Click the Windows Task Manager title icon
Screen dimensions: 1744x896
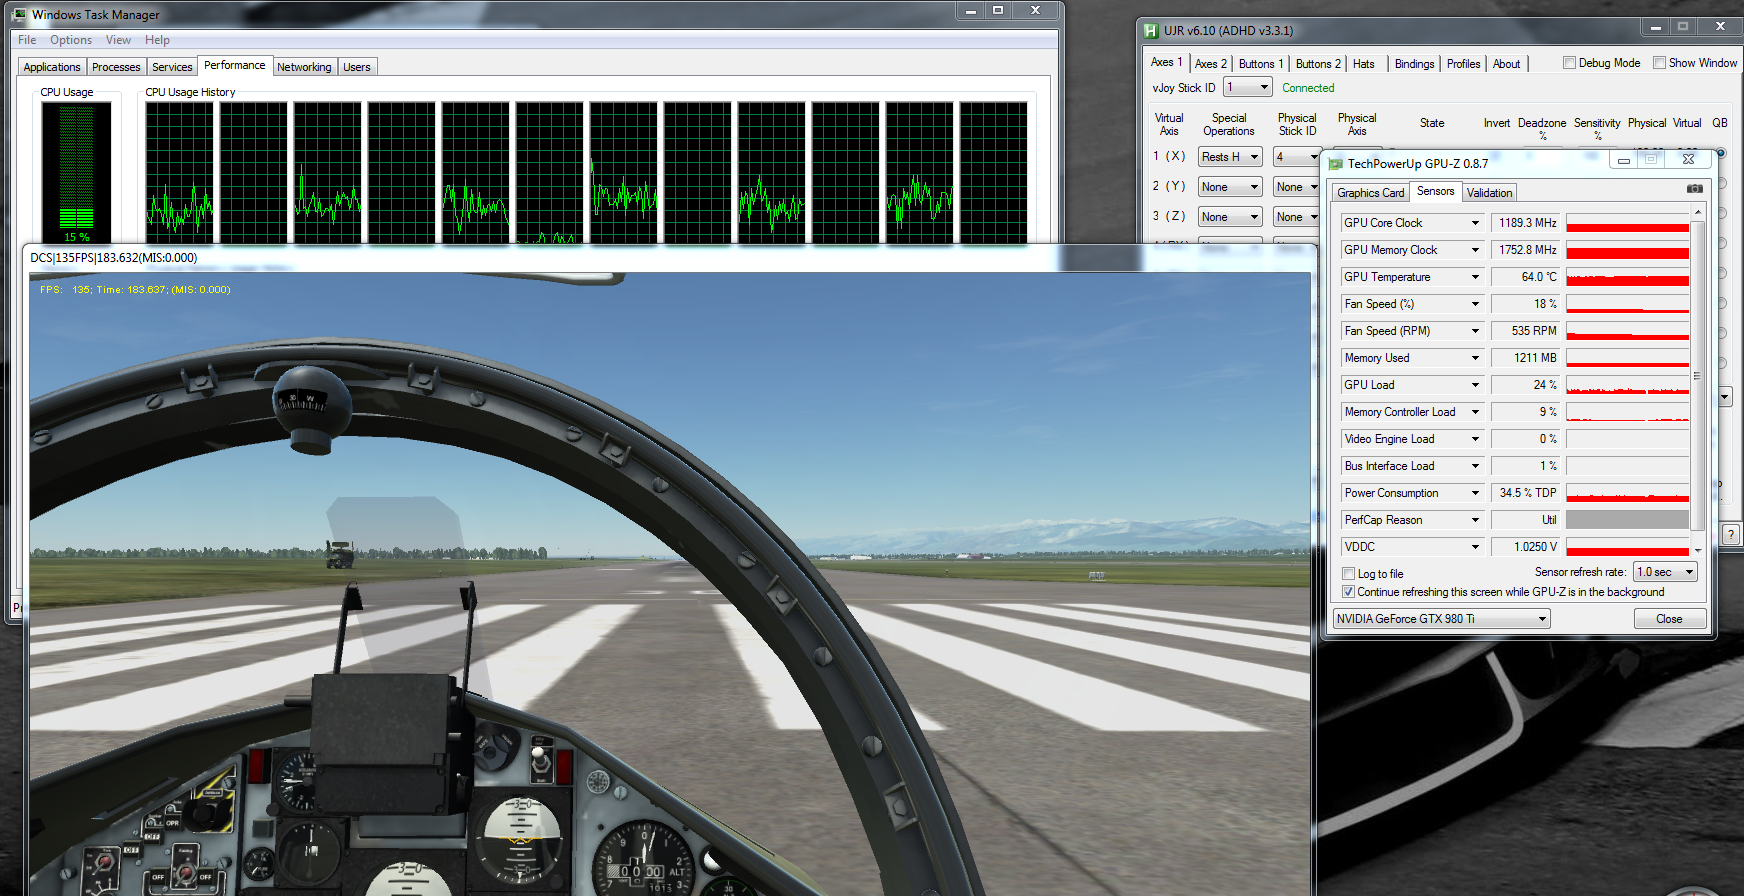coord(19,15)
